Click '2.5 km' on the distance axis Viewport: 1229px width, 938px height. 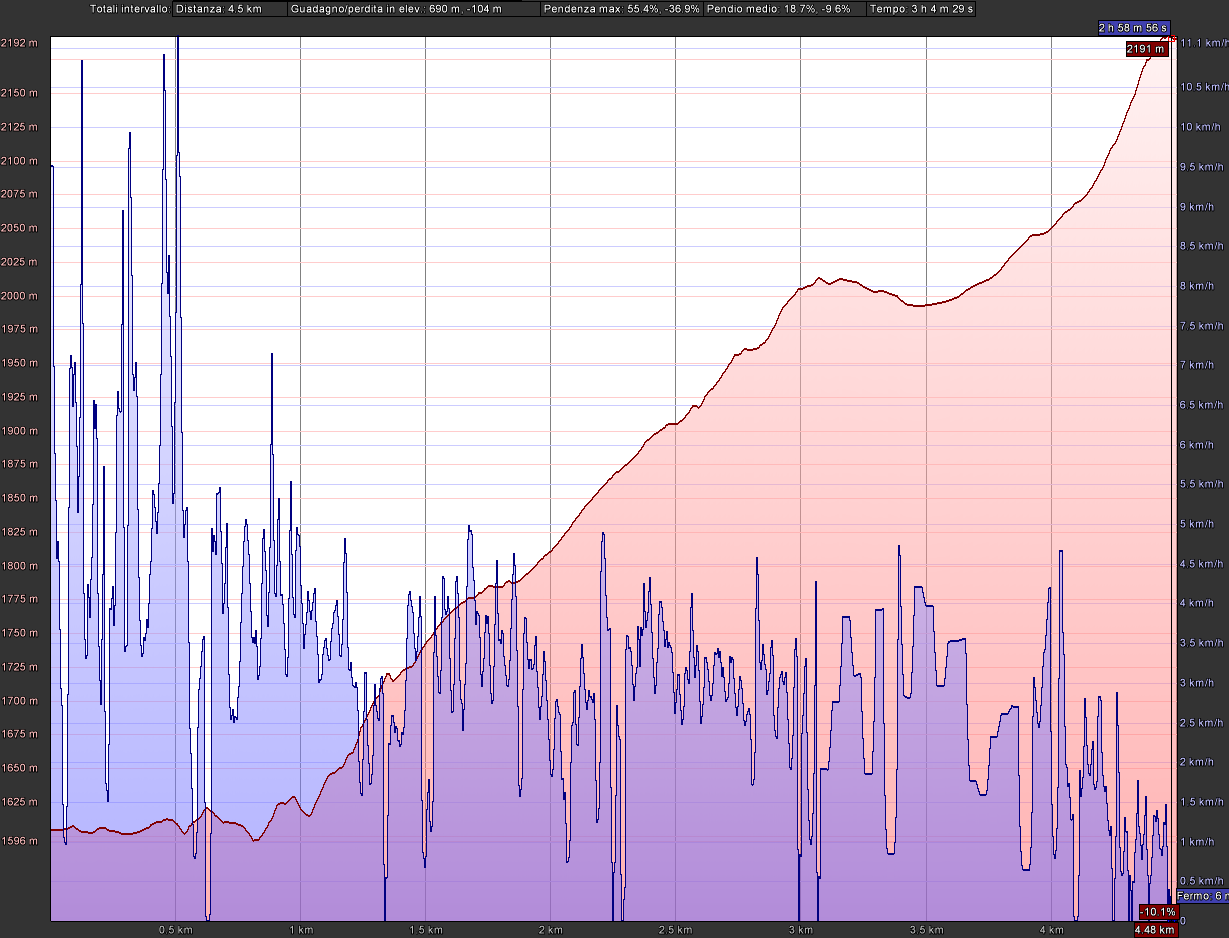tap(676, 930)
